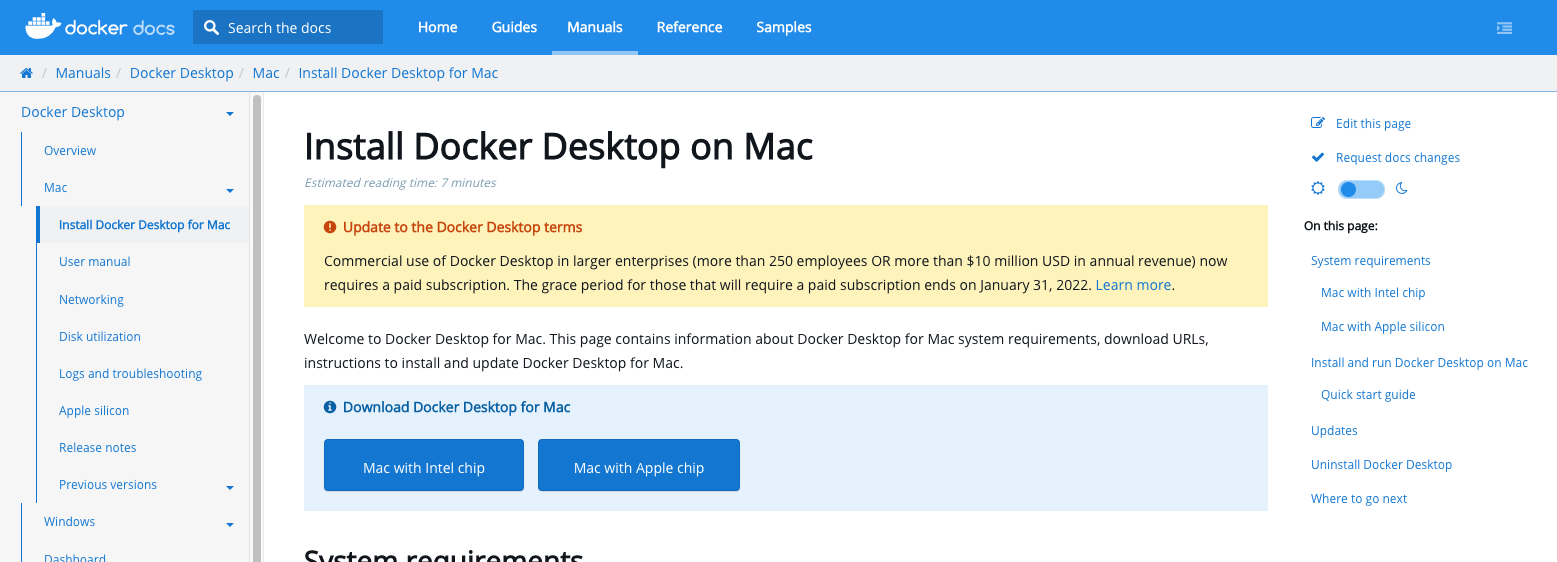
Task: Open Disk utilization in the sidebar
Action: click(x=100, y=336)
